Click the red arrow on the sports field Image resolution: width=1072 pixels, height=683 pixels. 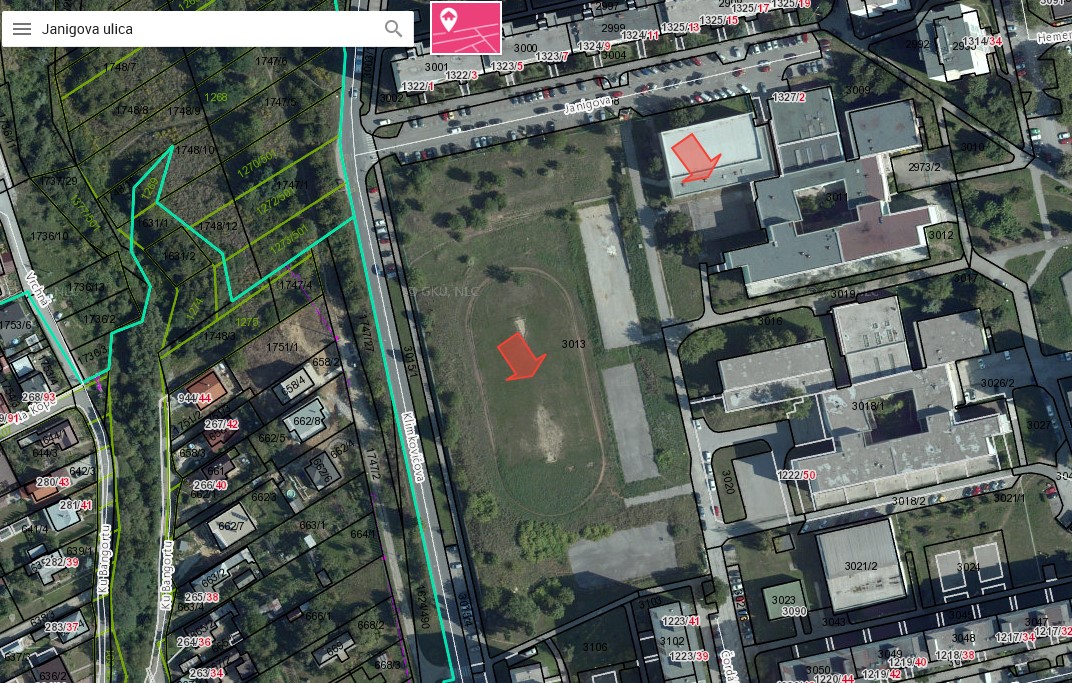click(x=520, y=356)
